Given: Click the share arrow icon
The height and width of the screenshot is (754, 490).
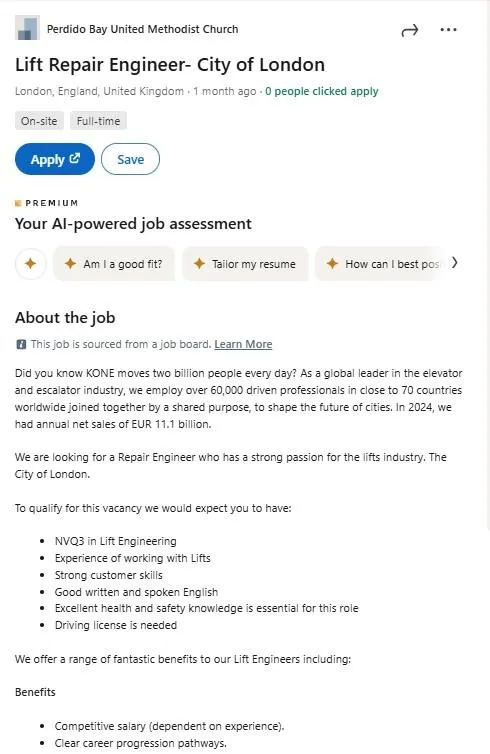Looking at the screenshot, I should coord(409,31).
